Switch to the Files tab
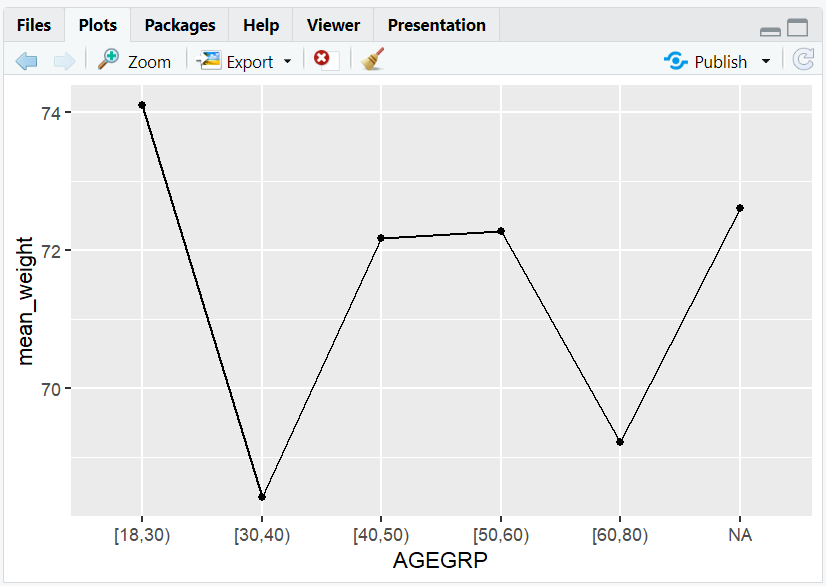 point(34,25)
